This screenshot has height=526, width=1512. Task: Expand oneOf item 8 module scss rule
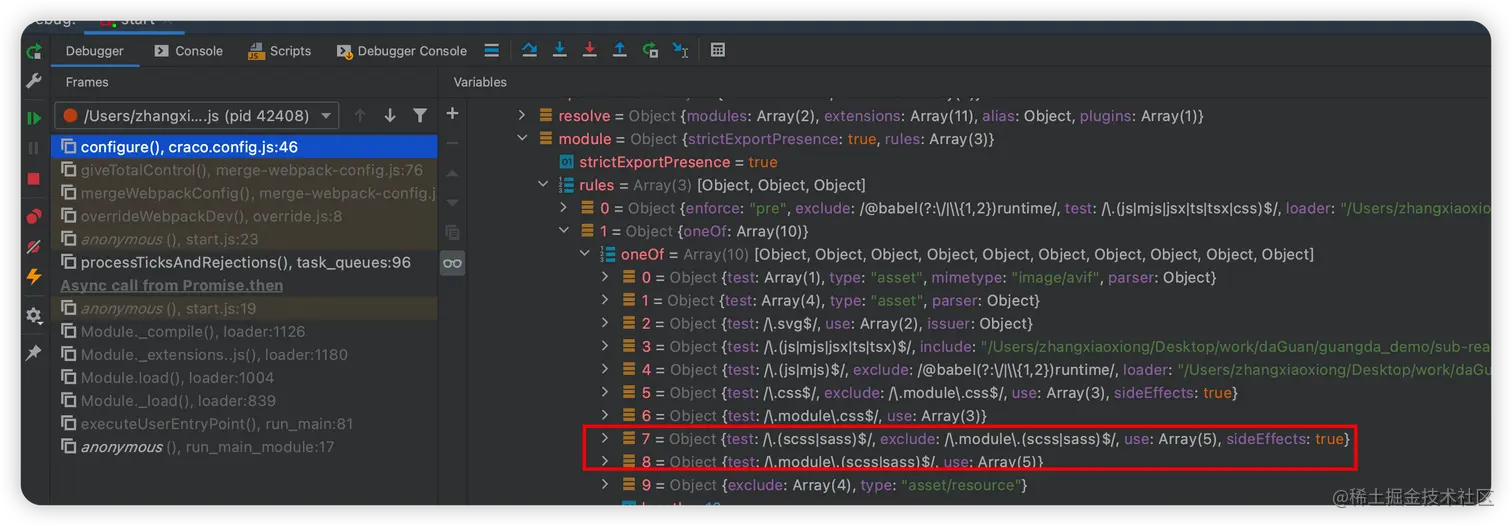pyautogui.click(x=605, y=461)
